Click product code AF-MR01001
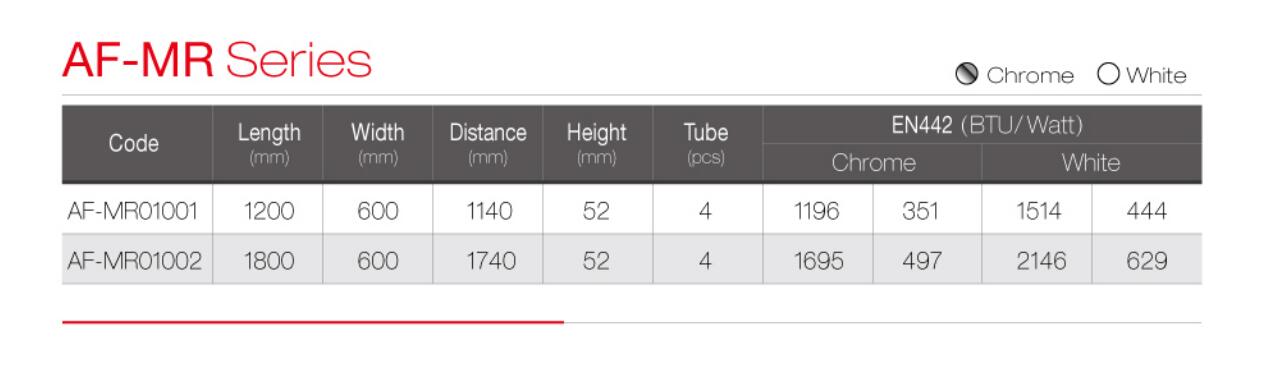The height and width of the screenshot is (380, 1264). [136, 209]
